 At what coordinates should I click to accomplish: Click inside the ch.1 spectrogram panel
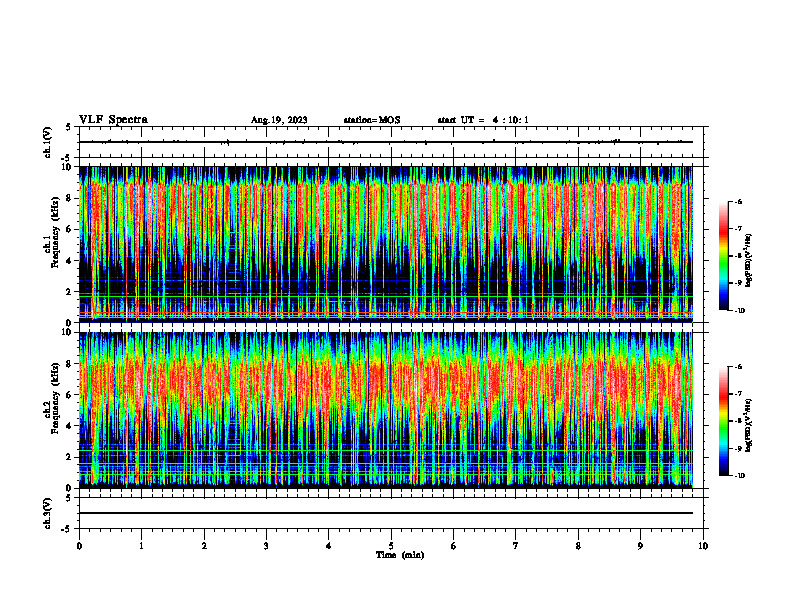pos(385,244)
